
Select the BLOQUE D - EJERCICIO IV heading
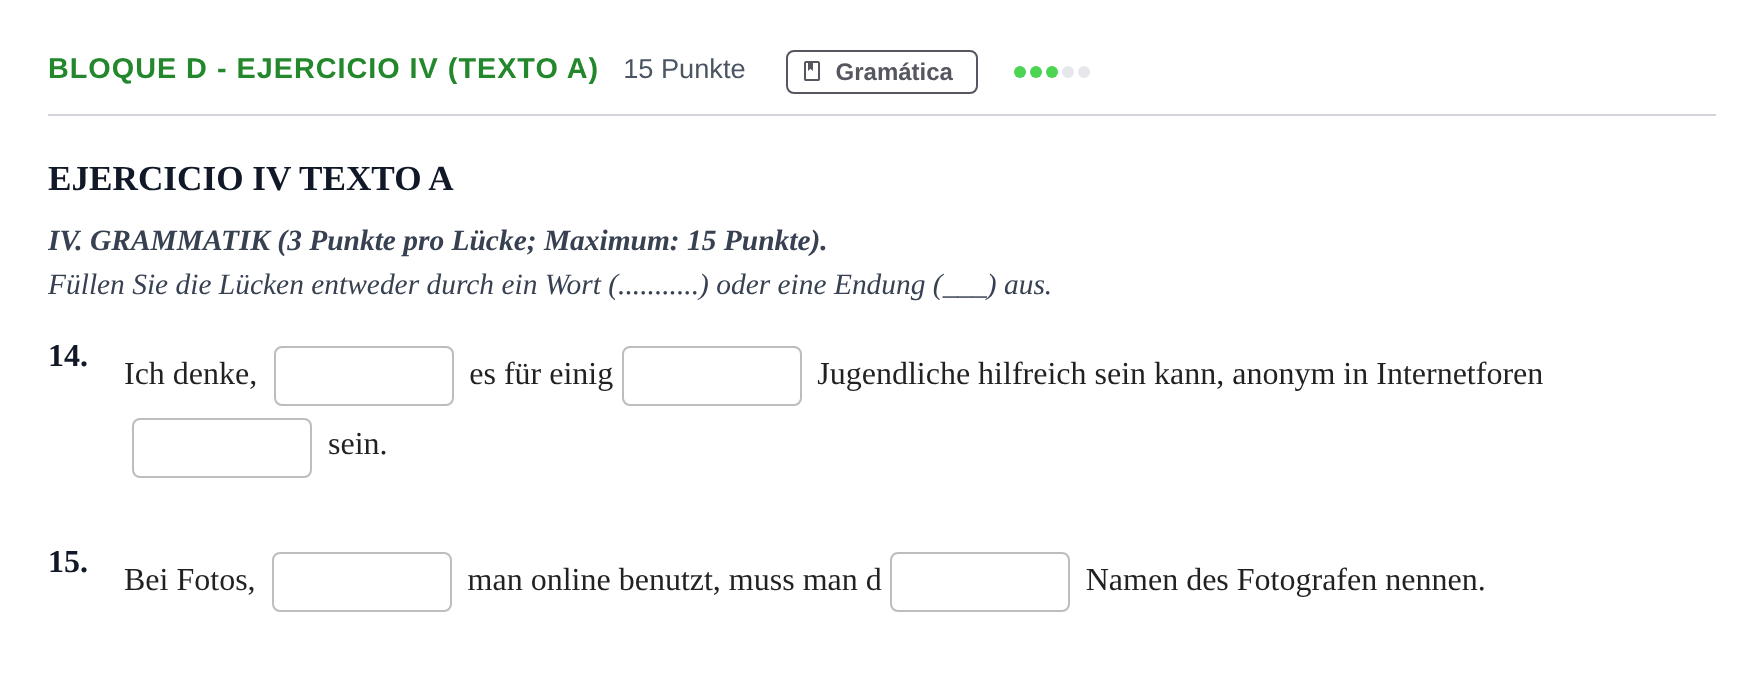pyautogui.click(x=323, y=68)
